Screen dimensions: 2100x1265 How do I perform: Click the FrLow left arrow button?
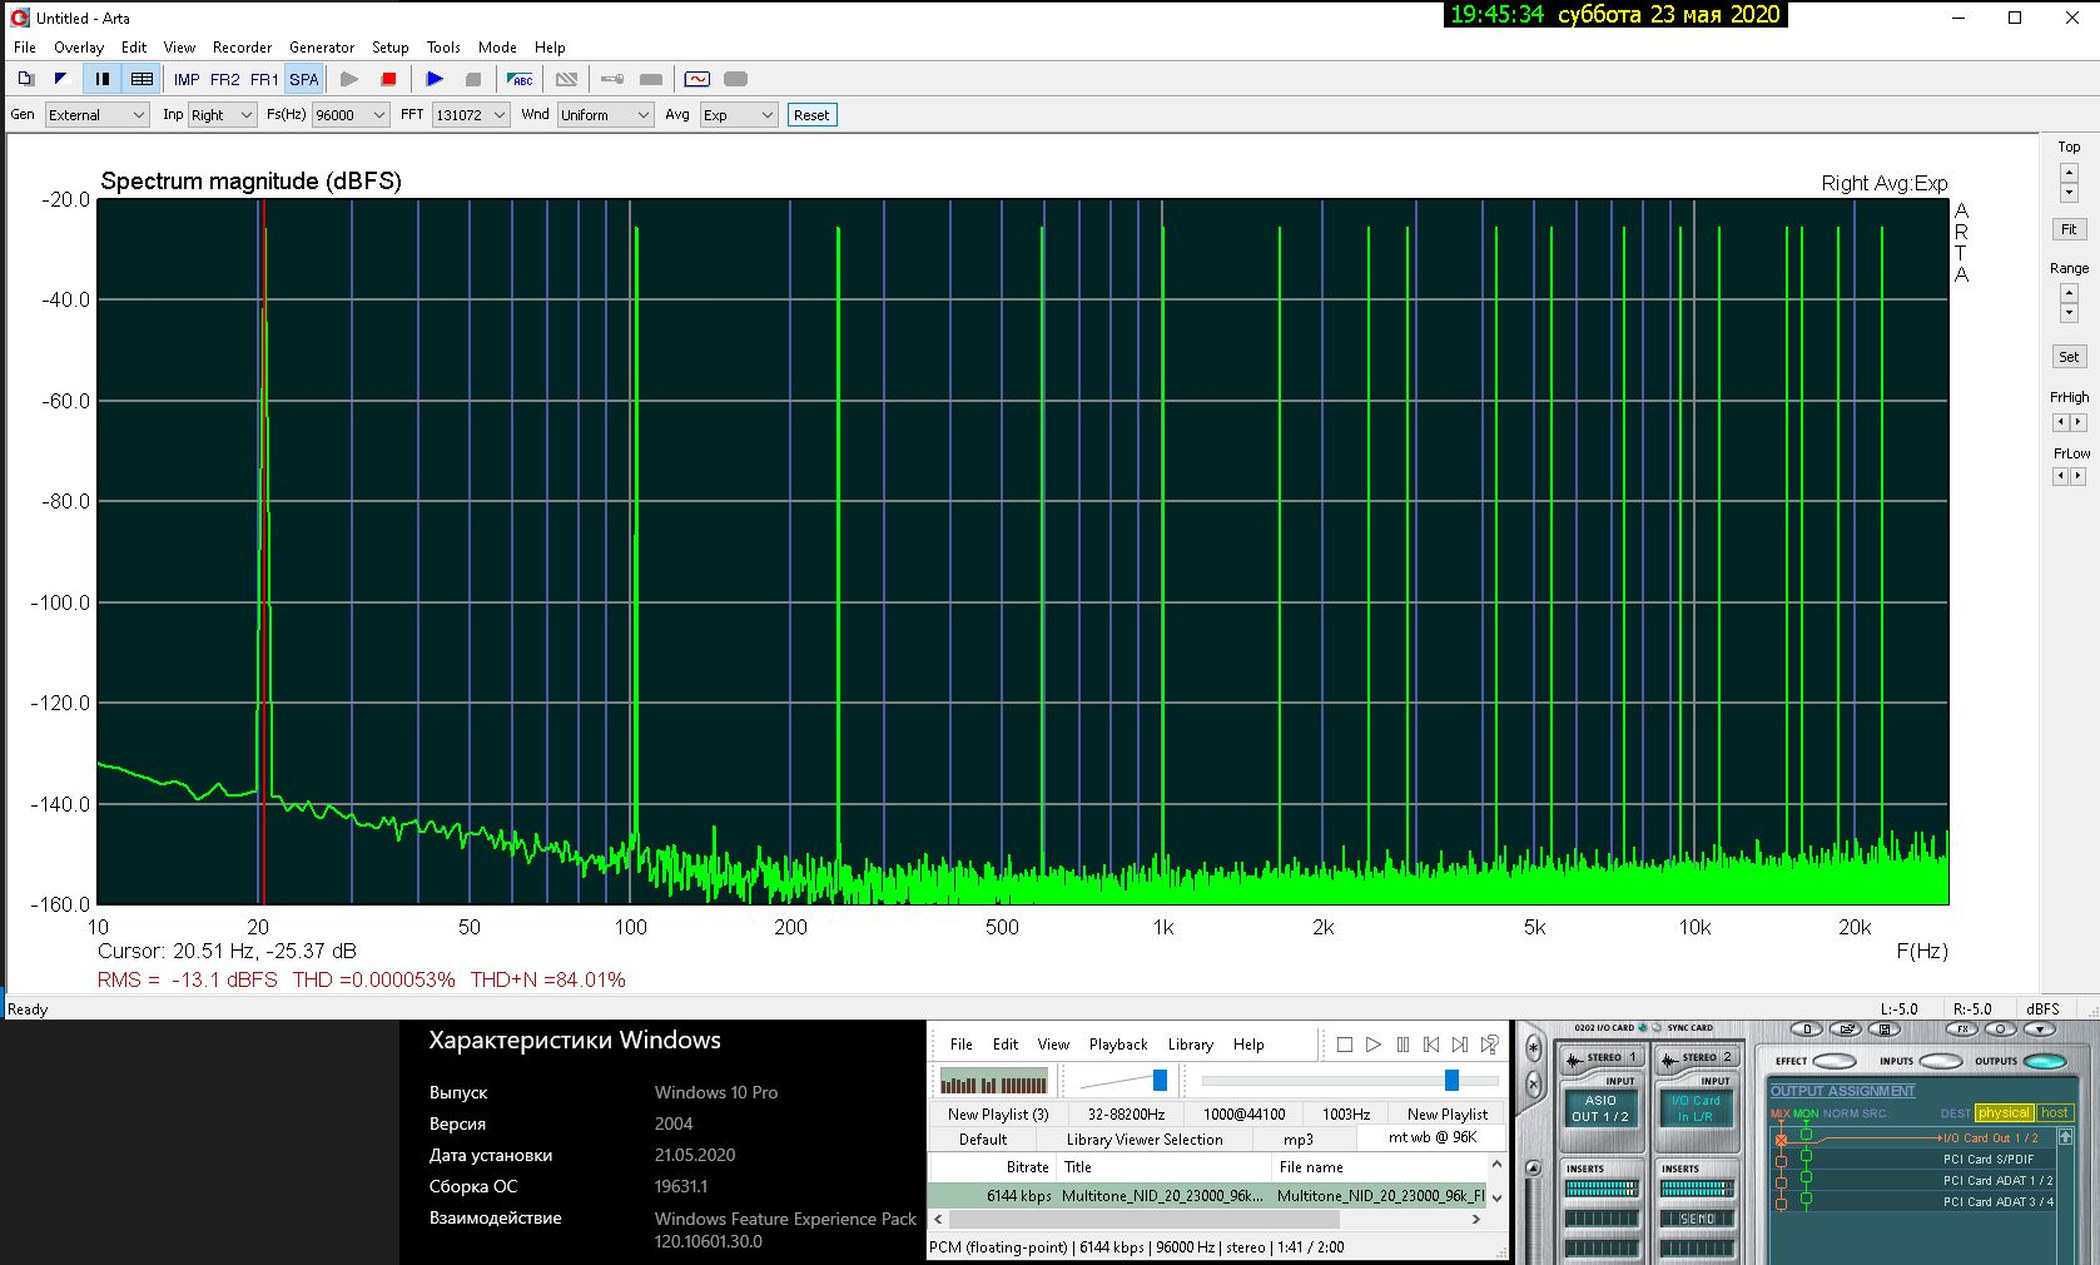pos(2060,476)
